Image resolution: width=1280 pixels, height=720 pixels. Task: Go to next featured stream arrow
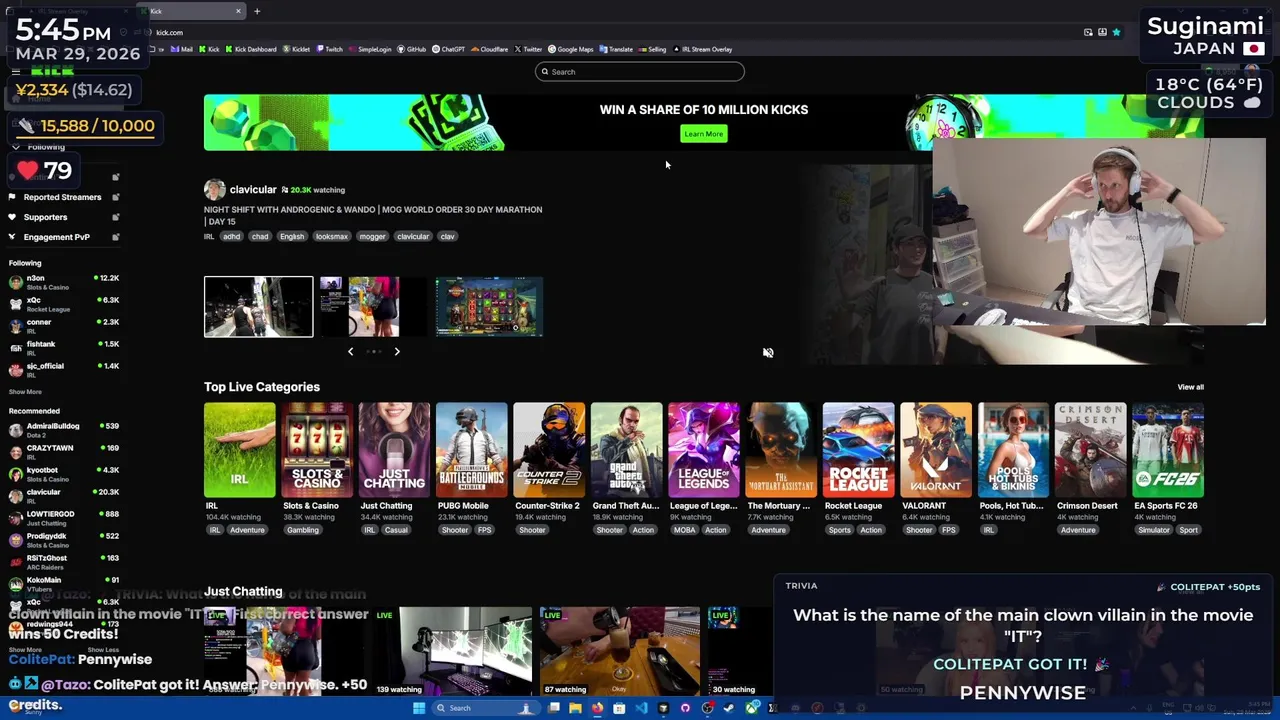pos(397,352)
